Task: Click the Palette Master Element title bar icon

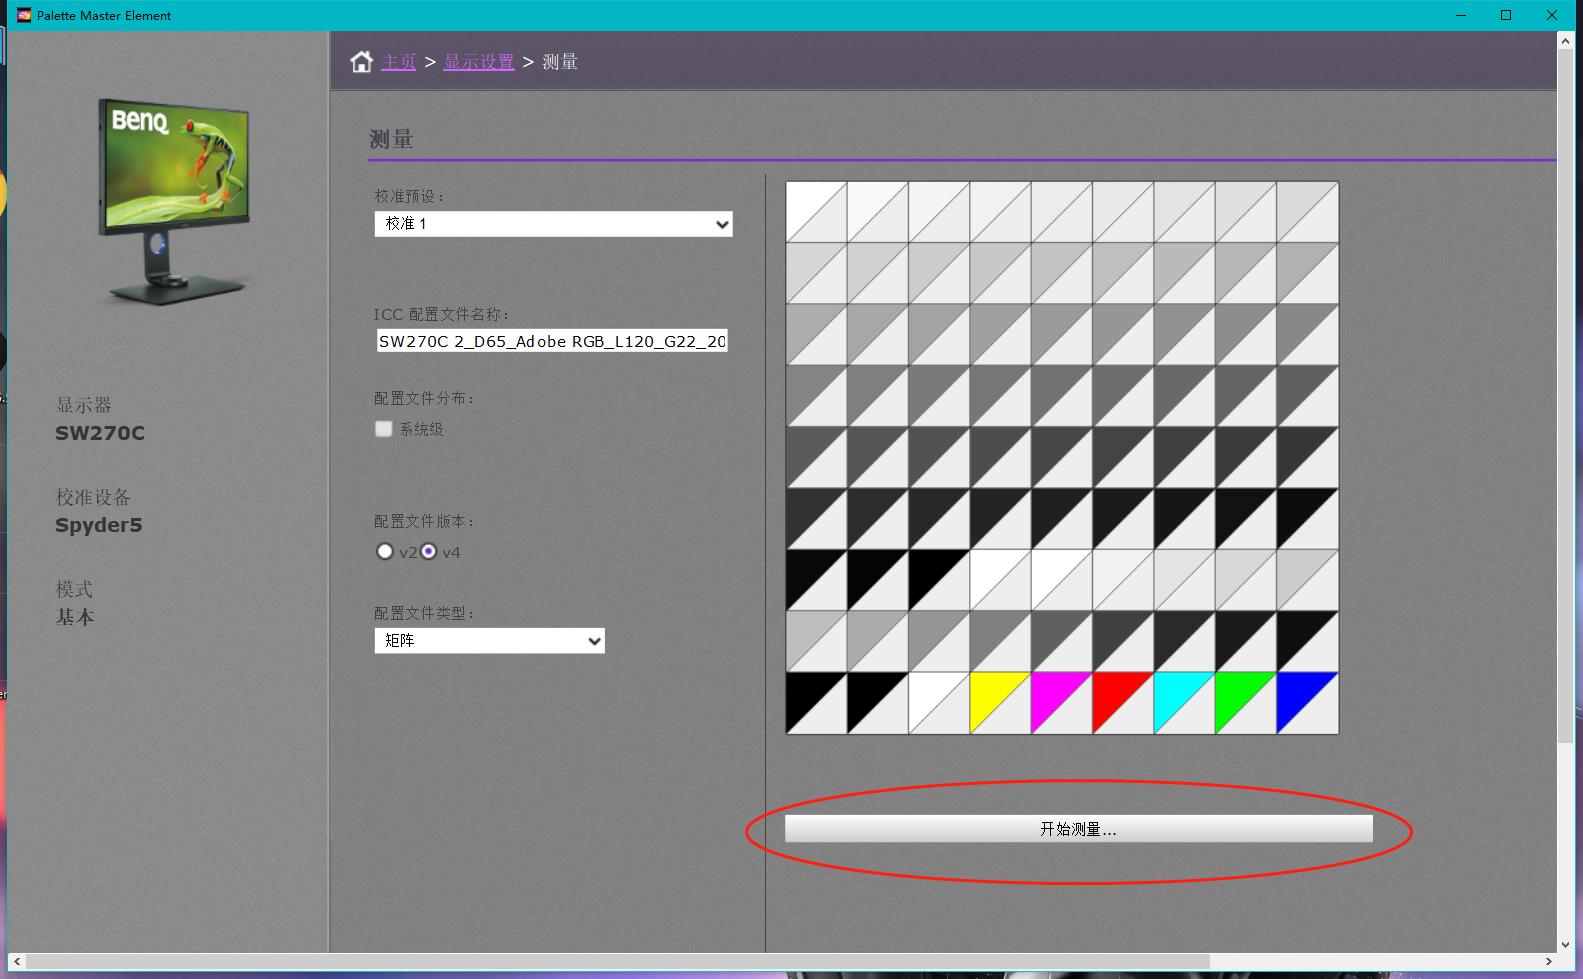Action: (x=24, y=15)
